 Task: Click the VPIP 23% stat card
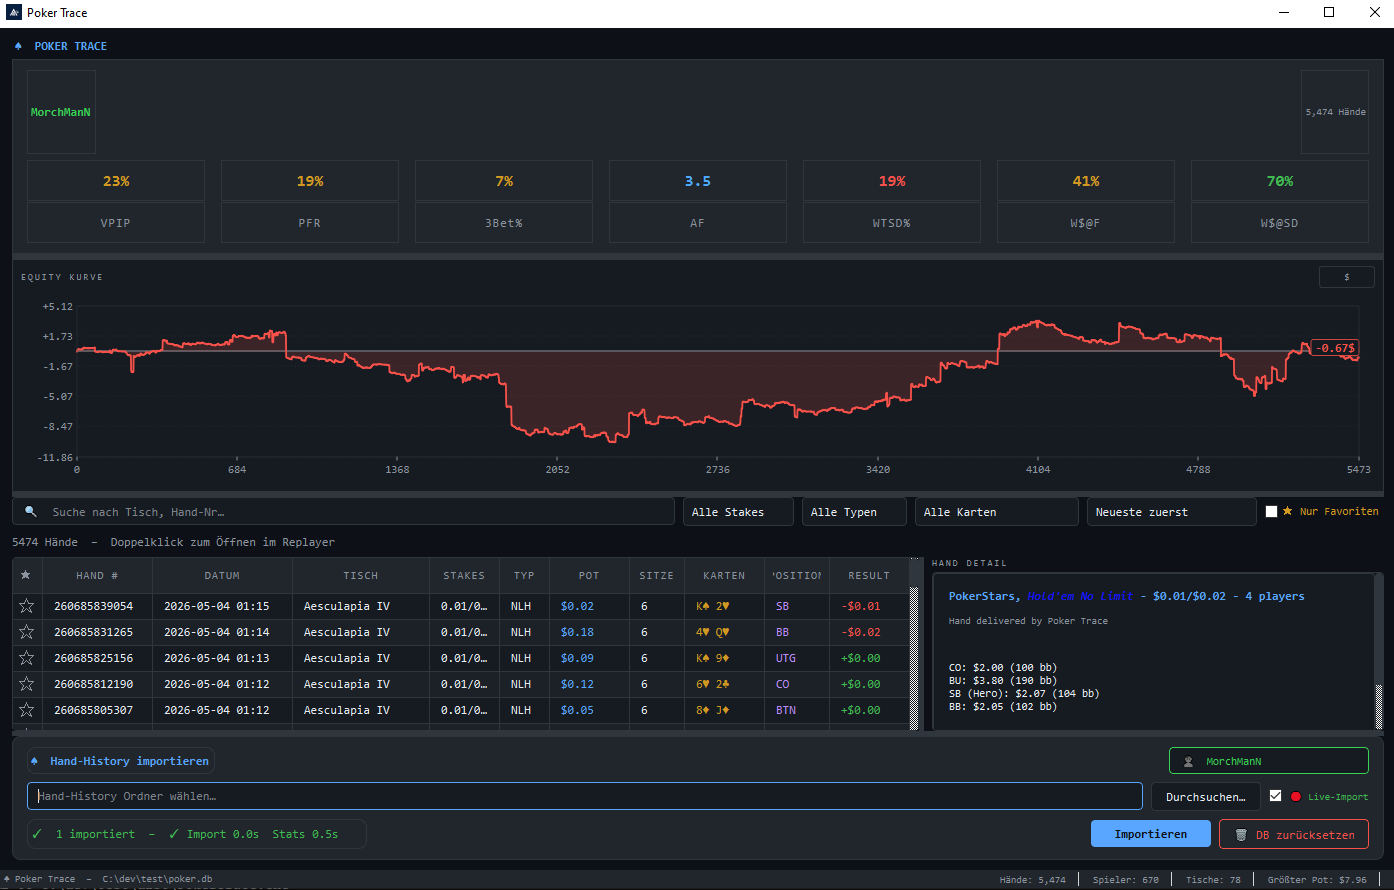coord(116,201)
